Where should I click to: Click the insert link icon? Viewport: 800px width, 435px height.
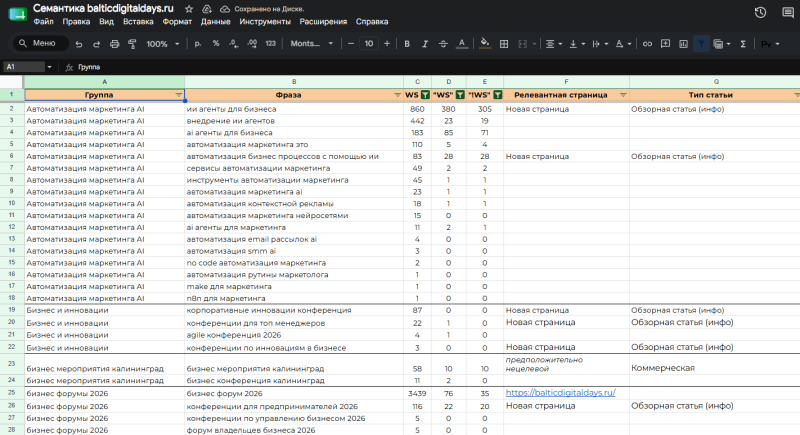tap(647, 44)
